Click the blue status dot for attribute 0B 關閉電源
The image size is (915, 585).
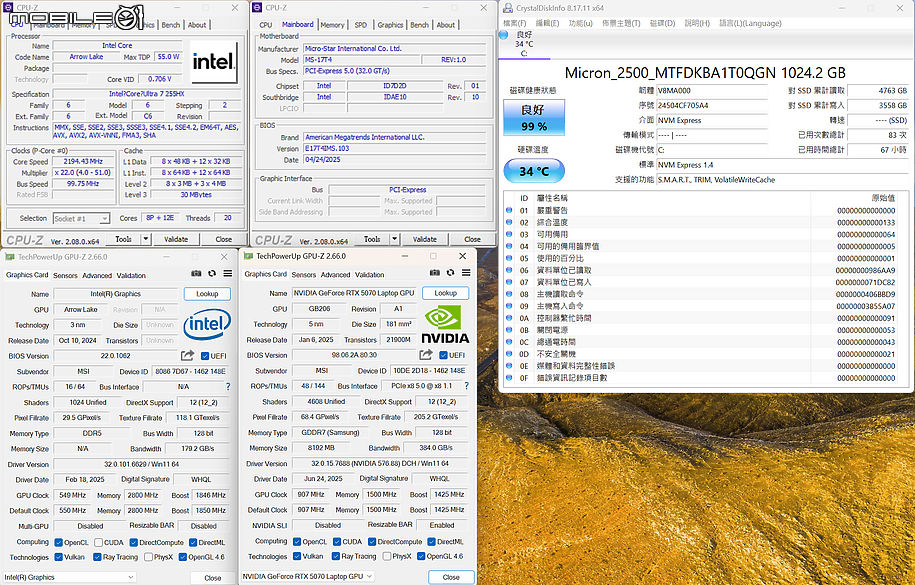[x=509, y=330]
